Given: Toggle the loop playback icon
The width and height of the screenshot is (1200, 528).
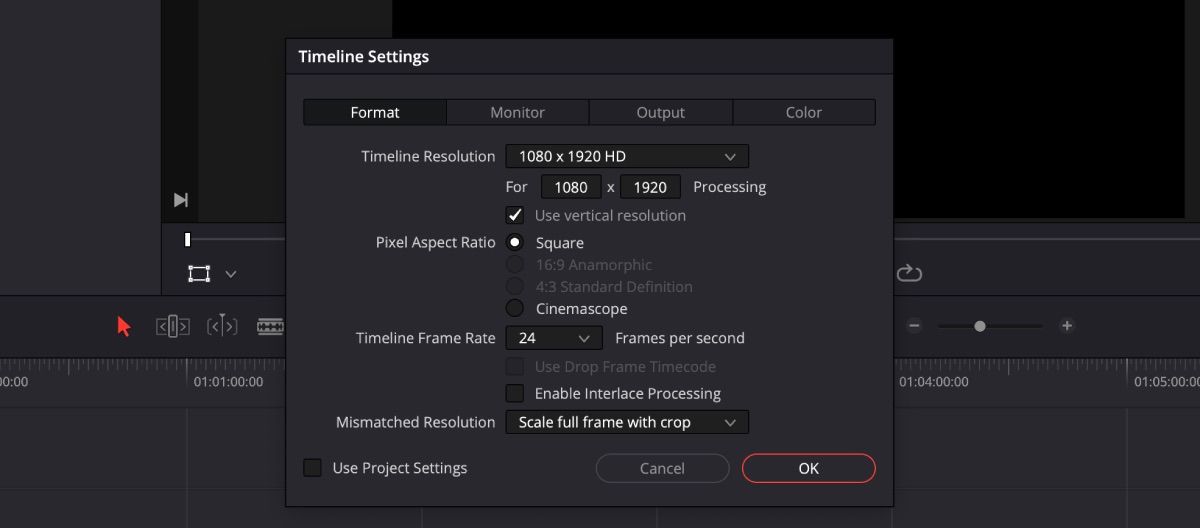Looking at the screenshot, I should (x=909, y=273).
